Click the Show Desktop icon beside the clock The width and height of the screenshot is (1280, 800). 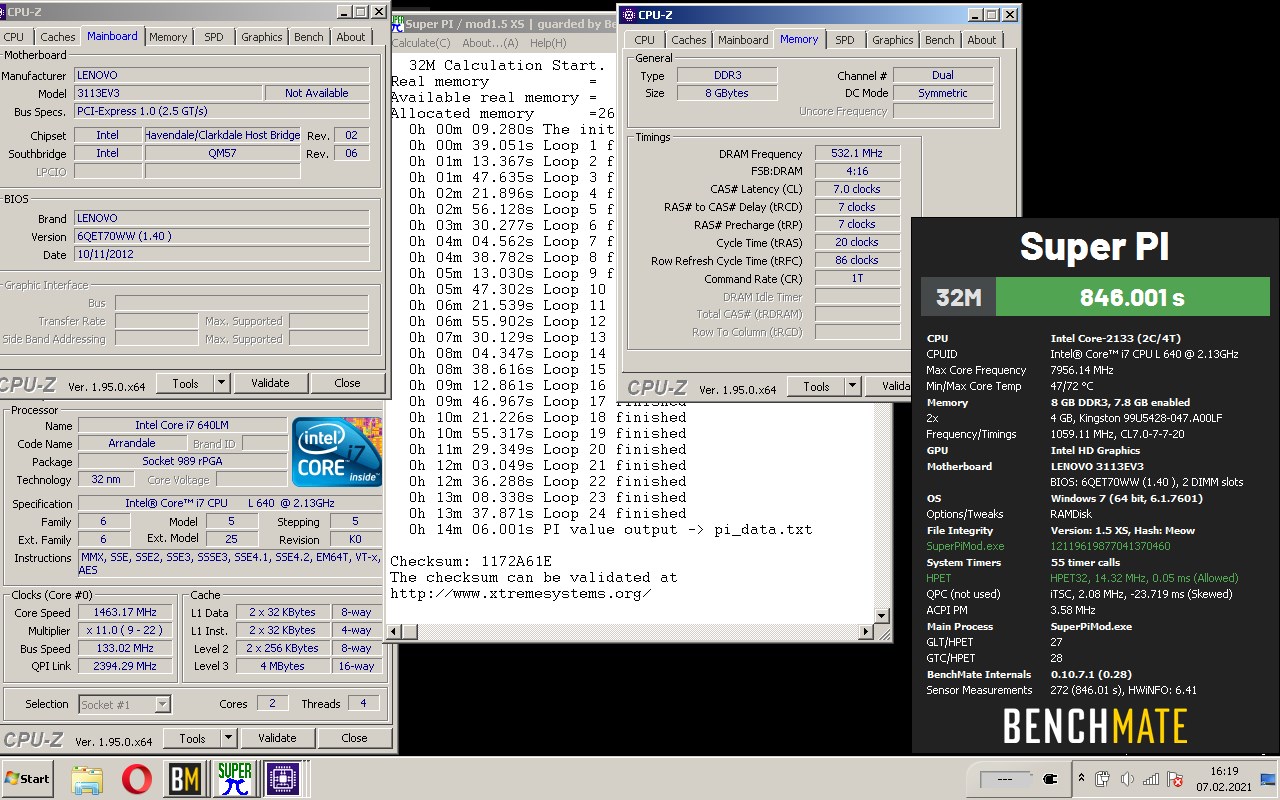point(1268,779)
